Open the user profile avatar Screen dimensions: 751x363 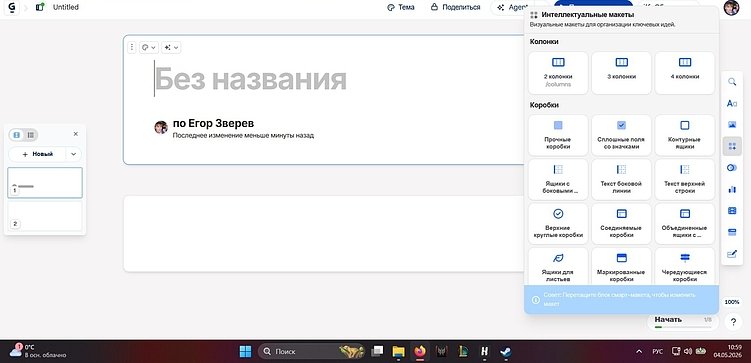731,8
